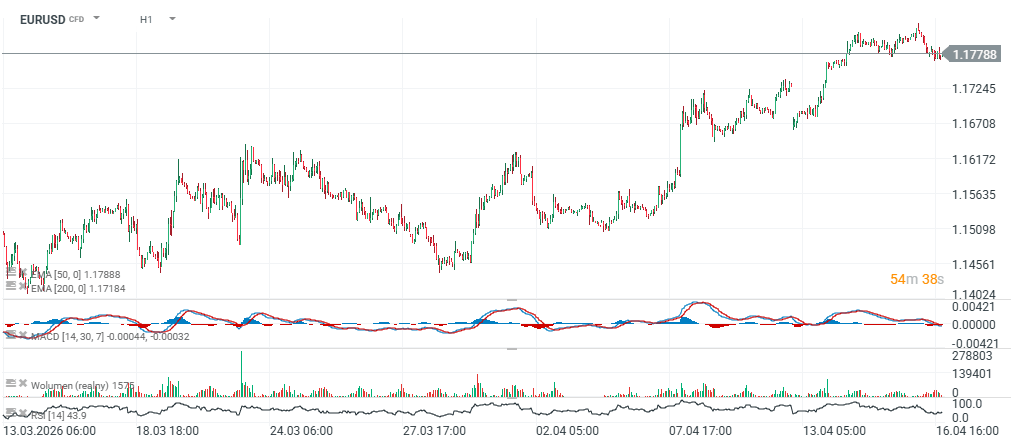Click the resize handle above the volume panel
The width and height of the screenshot is (1013, 447).
point(512,349)
